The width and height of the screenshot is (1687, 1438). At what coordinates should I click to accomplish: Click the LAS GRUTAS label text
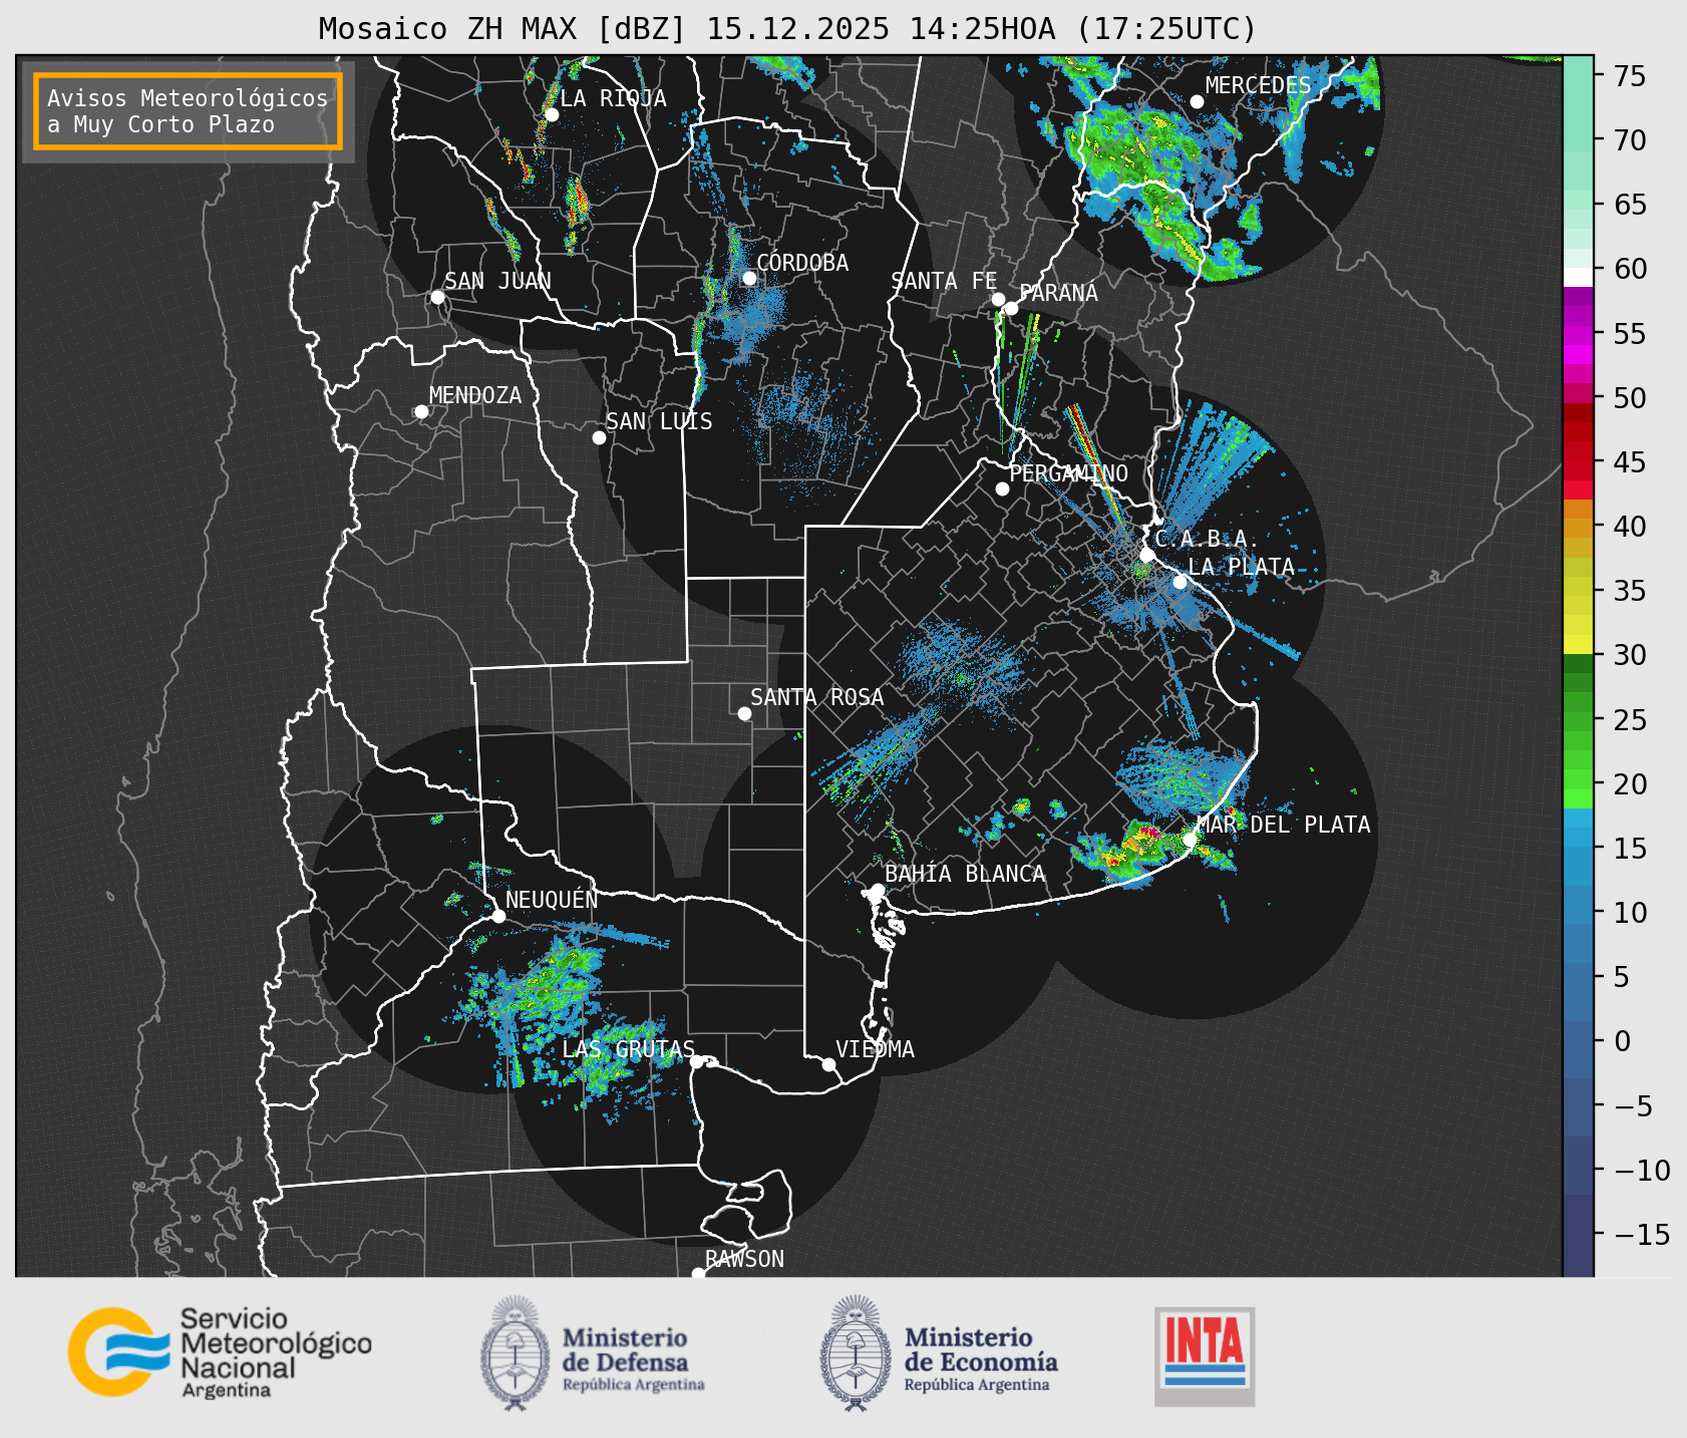click(628, 1049)
